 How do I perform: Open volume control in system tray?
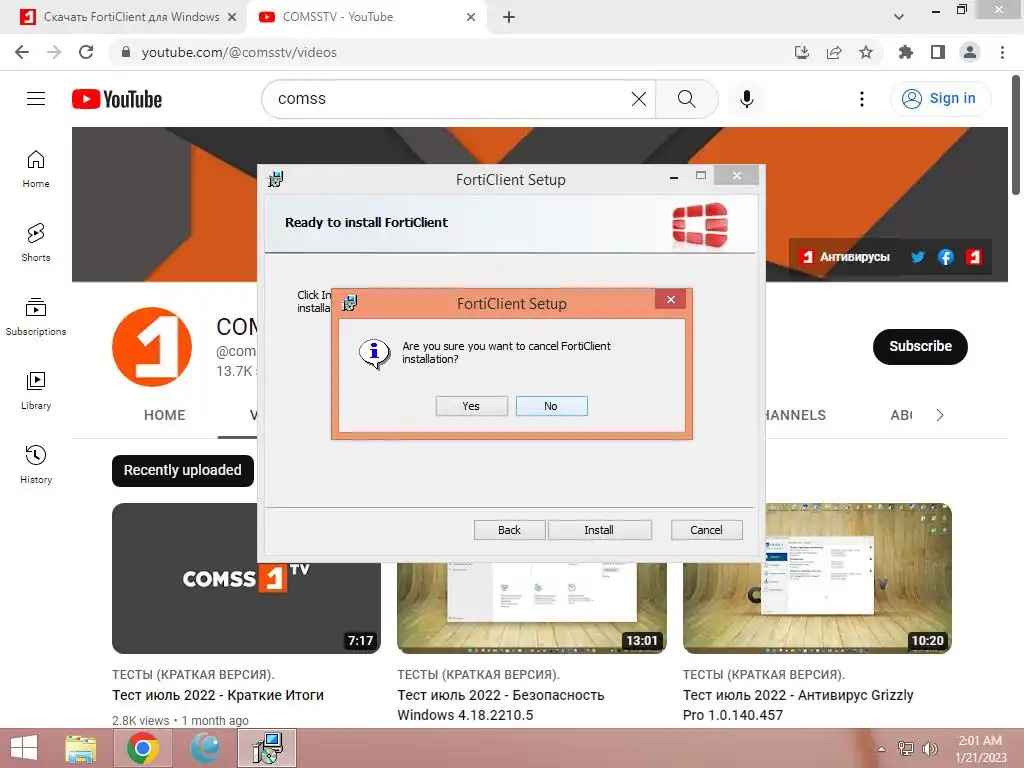coord(929,749)
